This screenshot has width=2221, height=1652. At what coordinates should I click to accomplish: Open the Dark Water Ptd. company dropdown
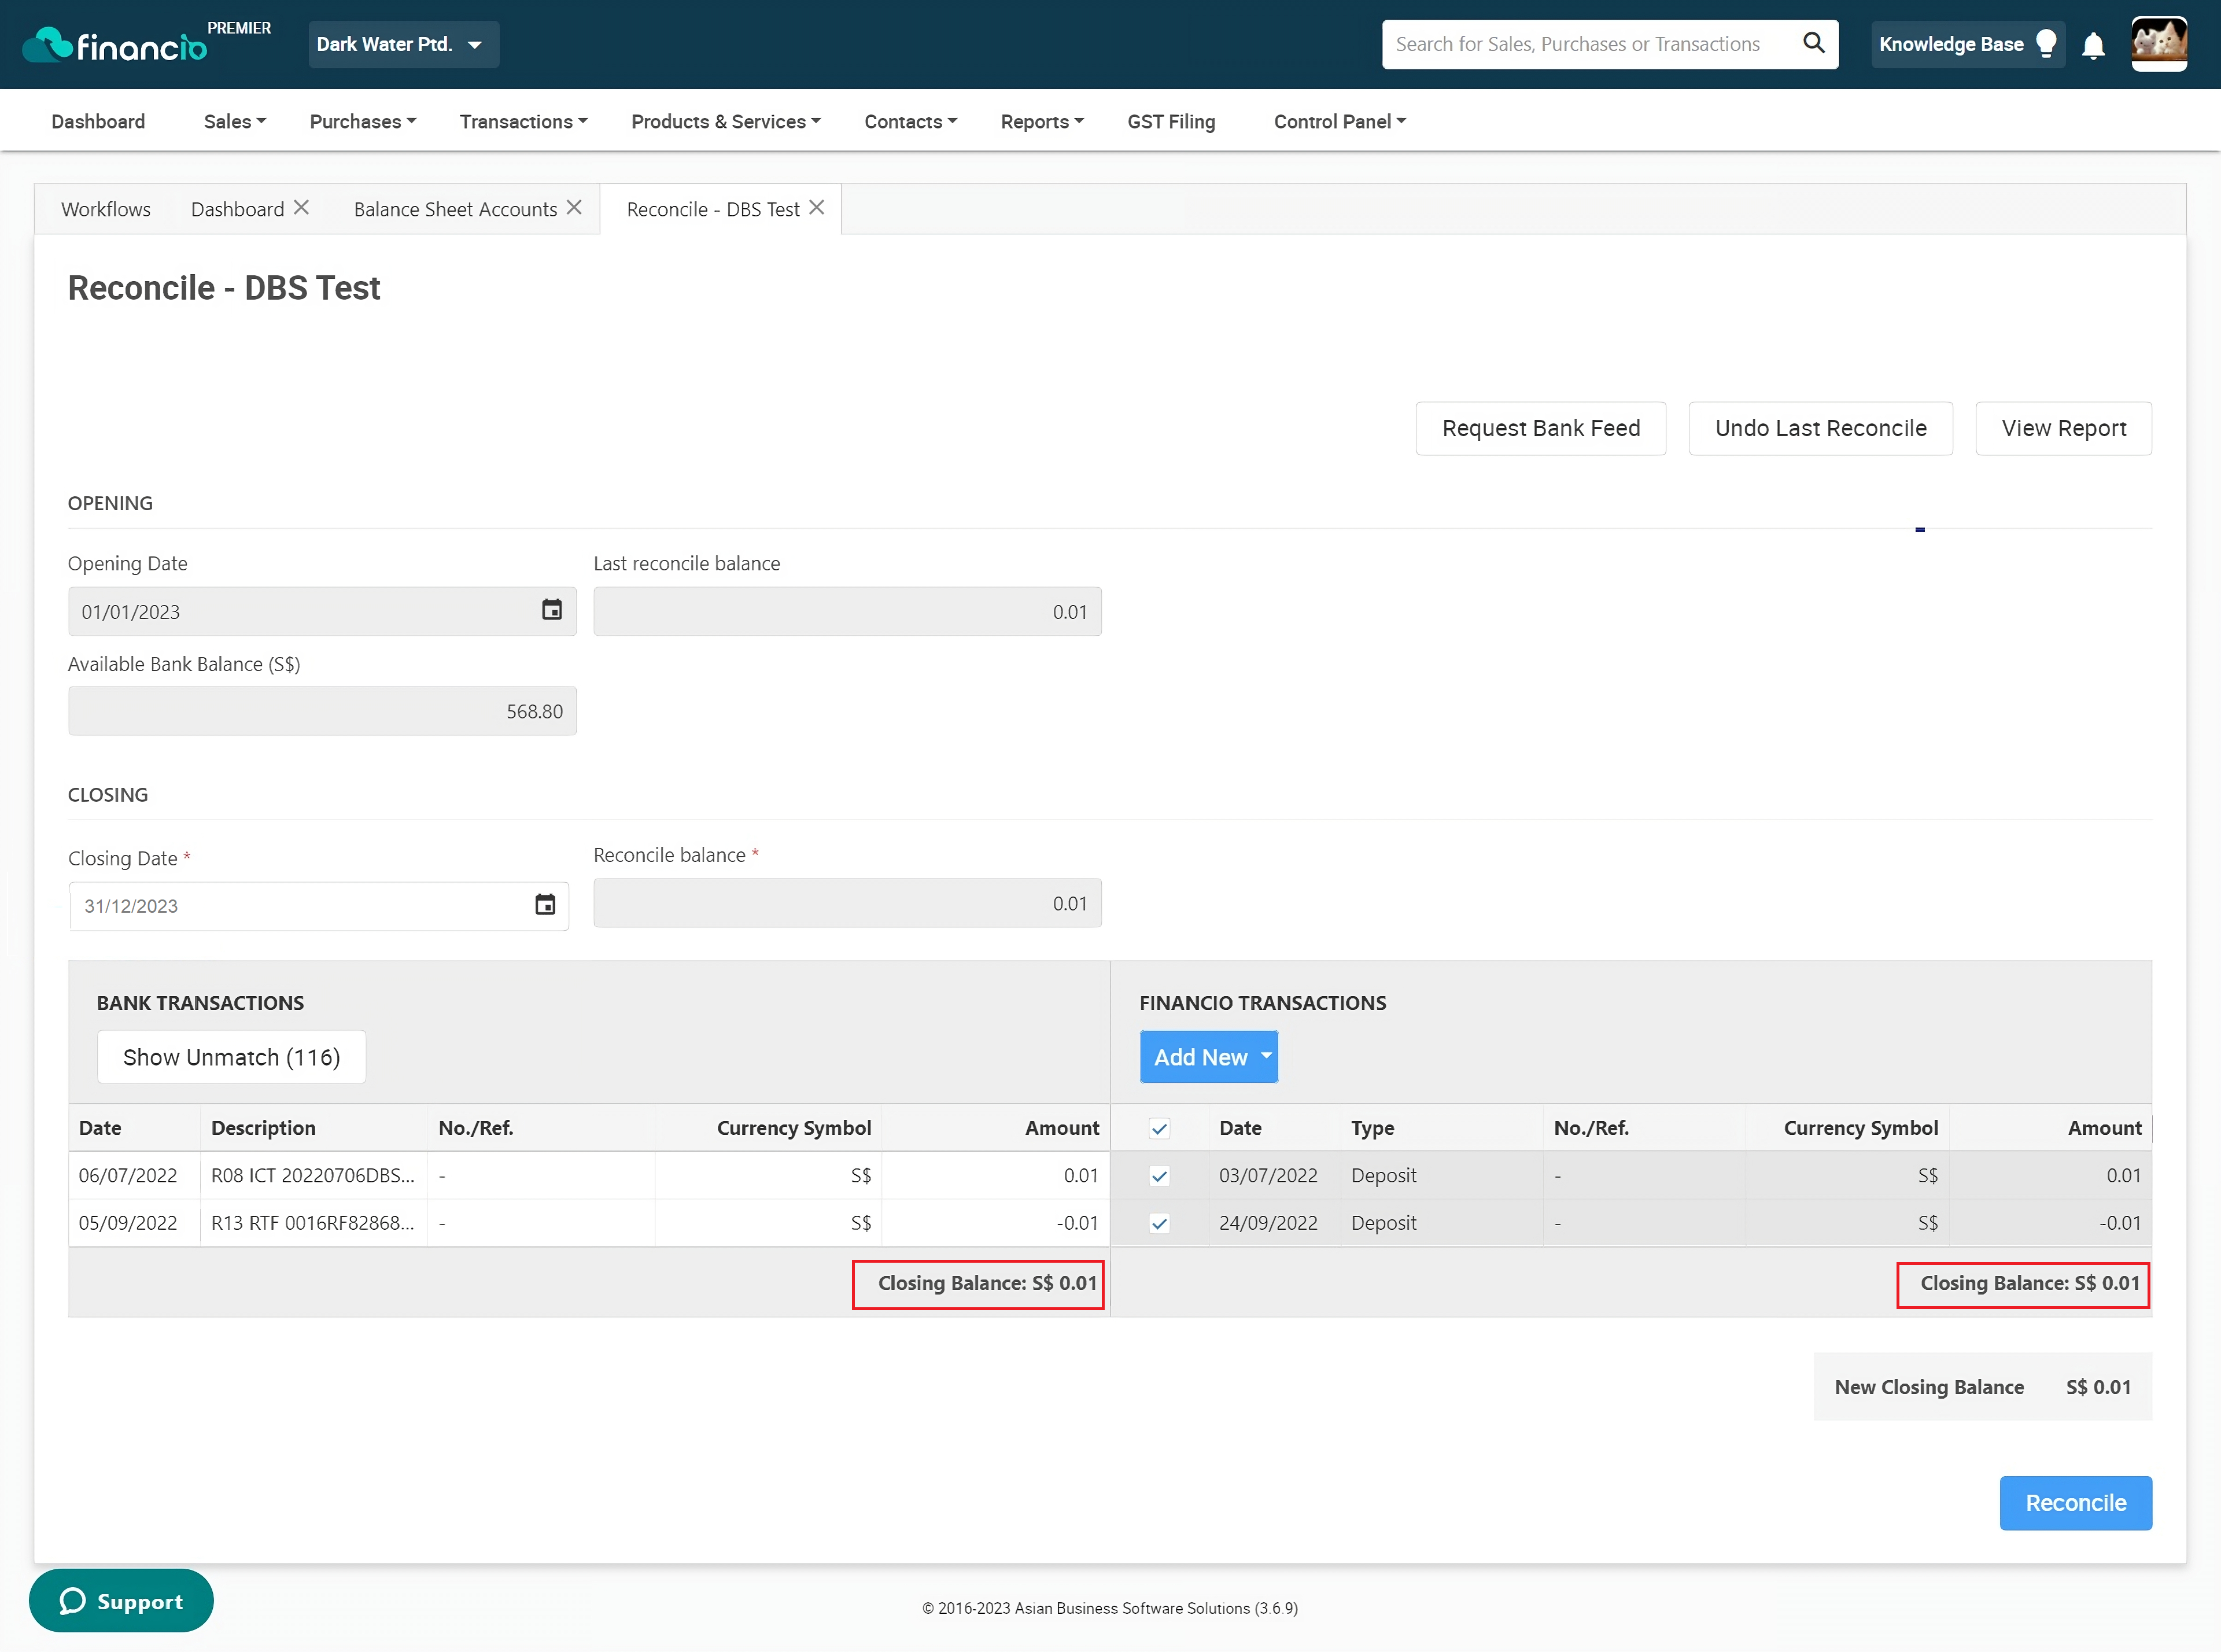[403, 44]
